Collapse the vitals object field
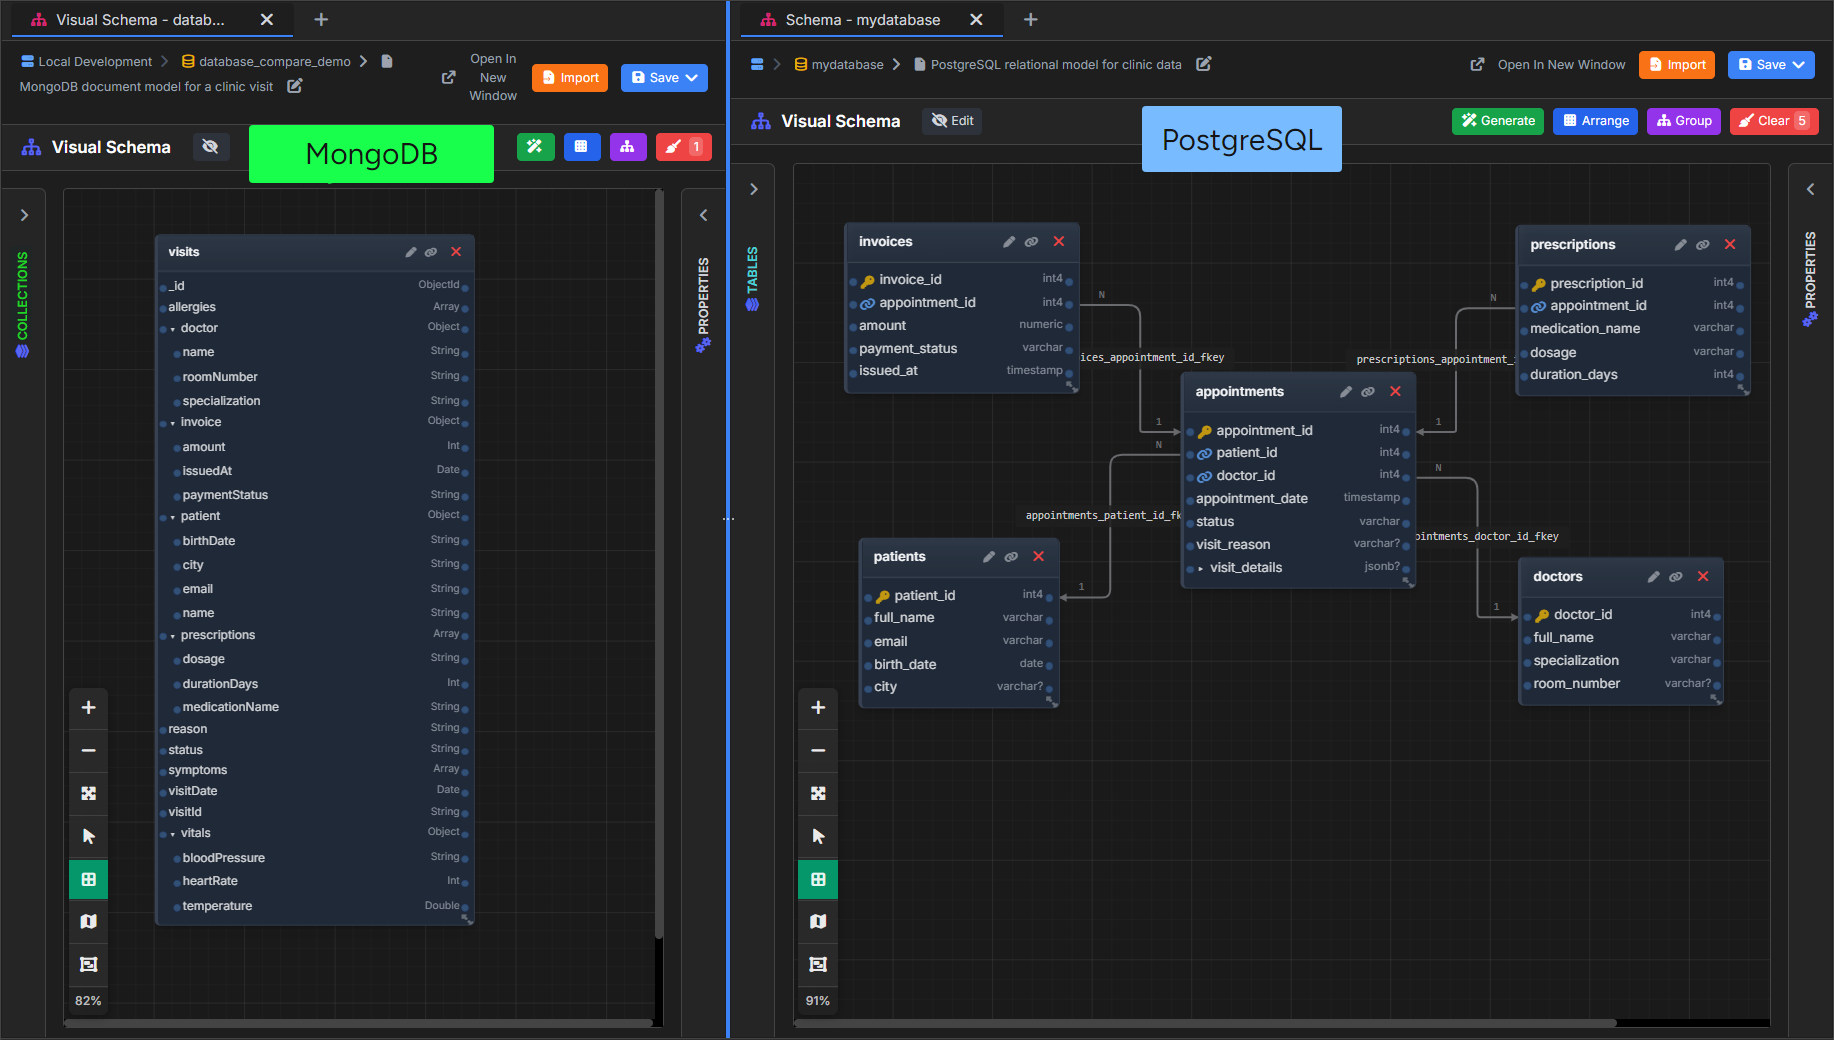 pos(173,834)
